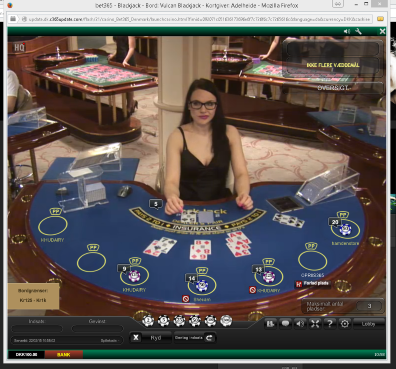Select the fifth chip in chip tray
Screen dimensions: 396x369
pos(211,321)
